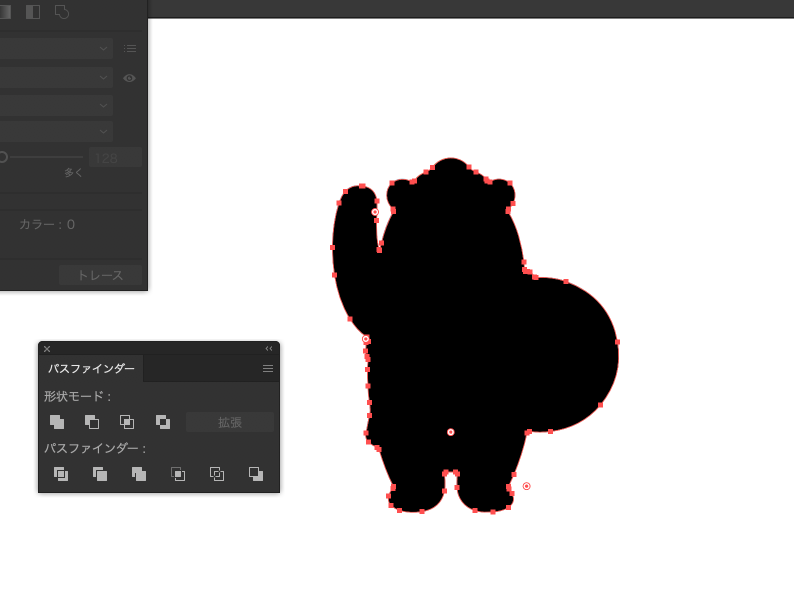794x606 pixels.
Task: Click the threshold slider handle
Action: [3, 157]
